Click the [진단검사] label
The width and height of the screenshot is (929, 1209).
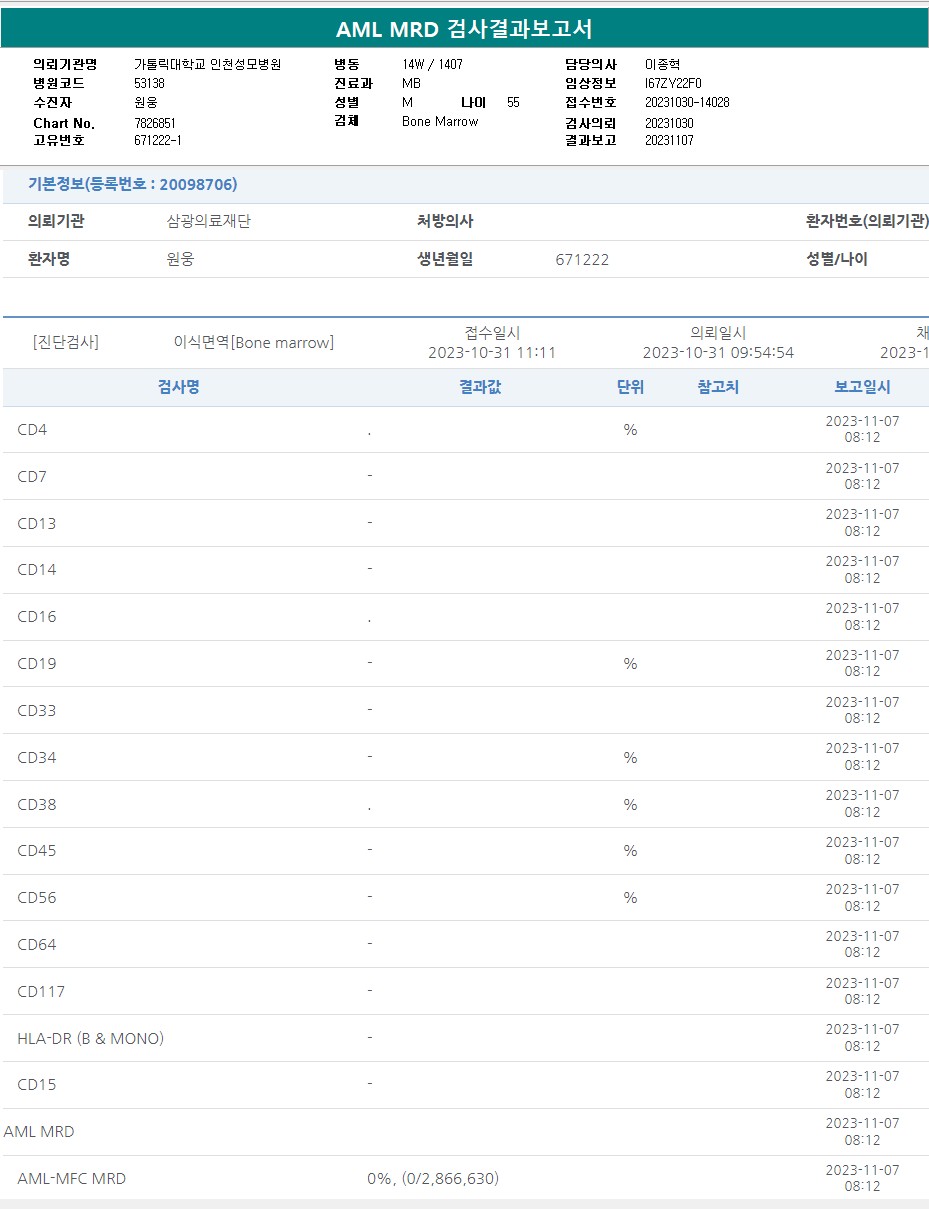[65, 342]
